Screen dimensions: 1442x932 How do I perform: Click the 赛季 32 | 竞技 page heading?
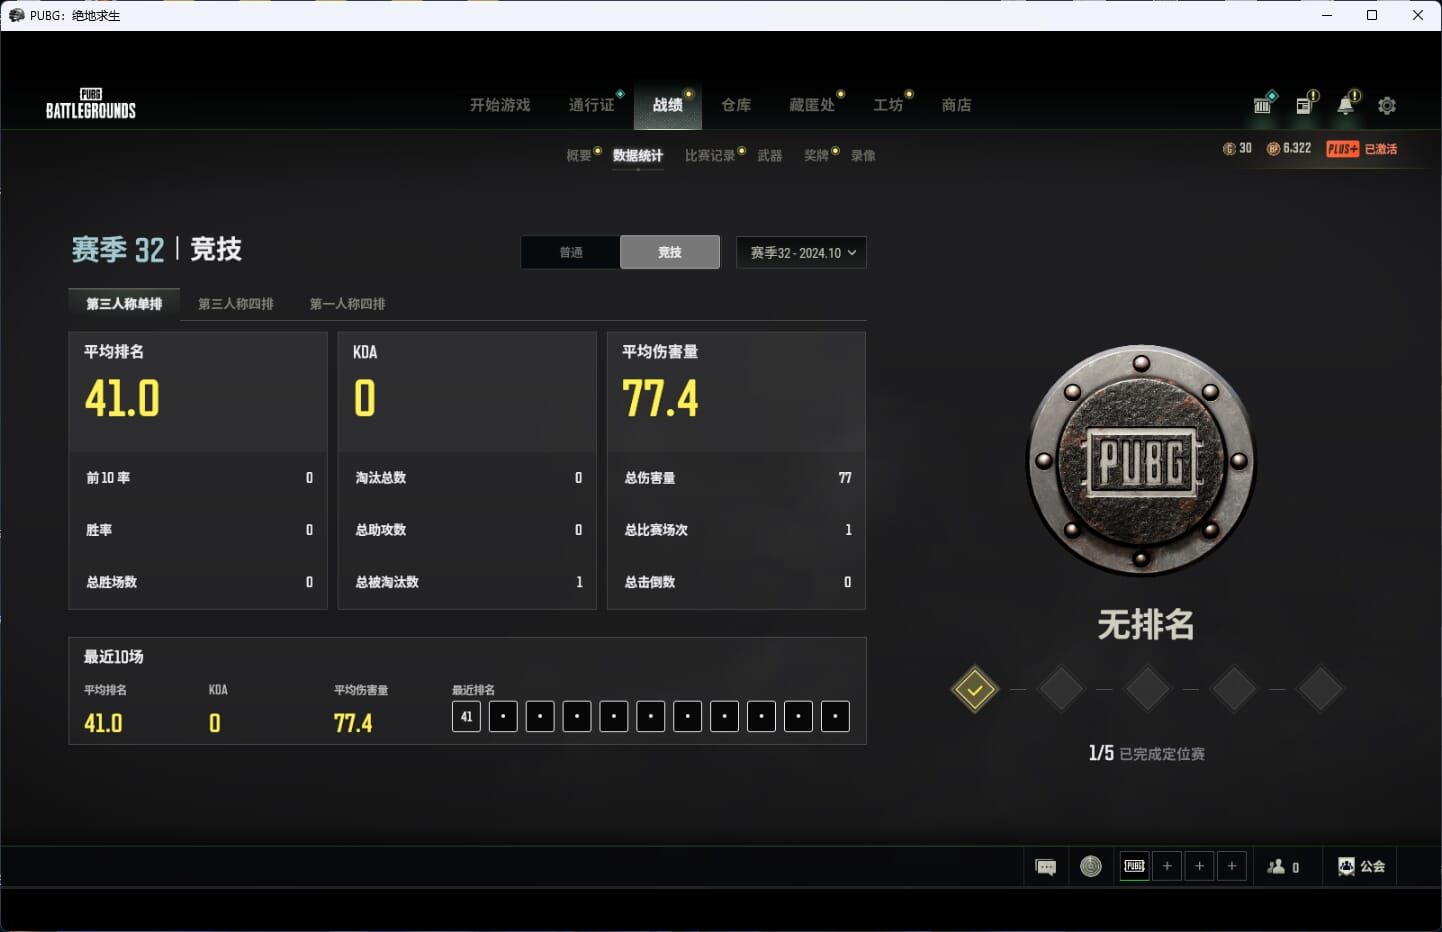(x=157, y=249)
